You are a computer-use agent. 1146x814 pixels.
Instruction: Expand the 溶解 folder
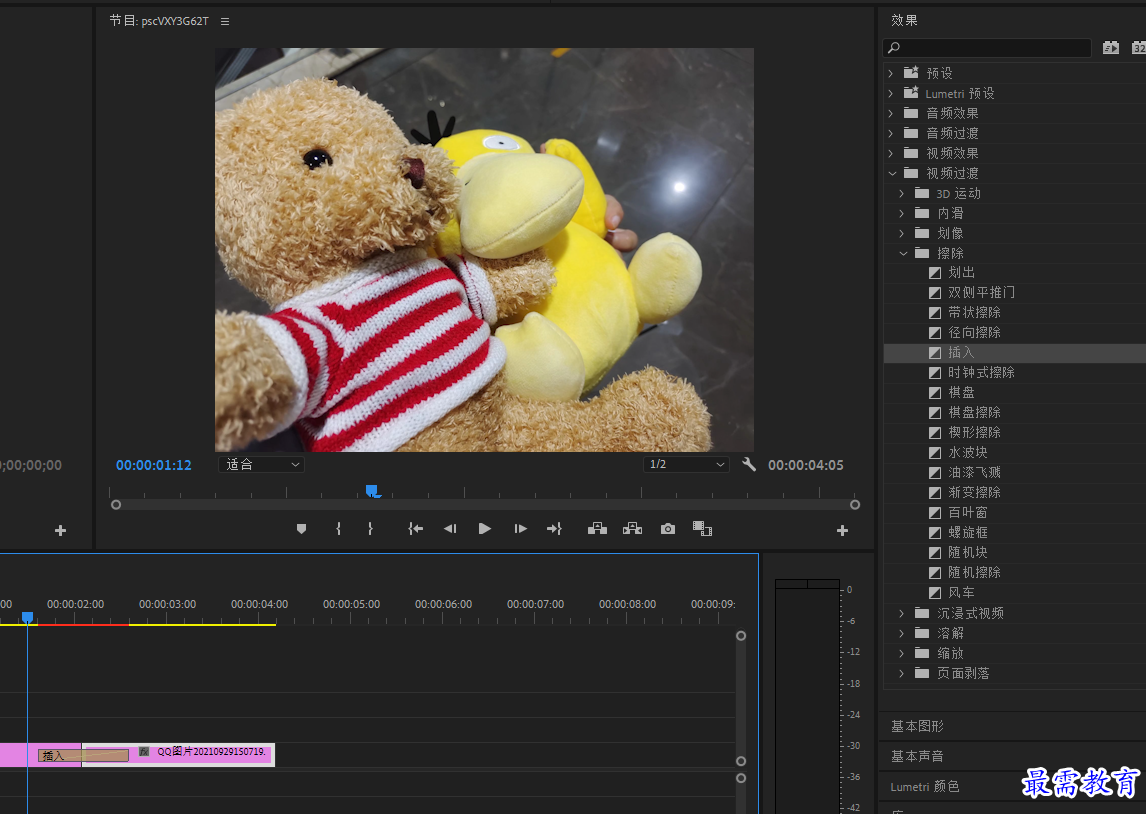point(901,633)
